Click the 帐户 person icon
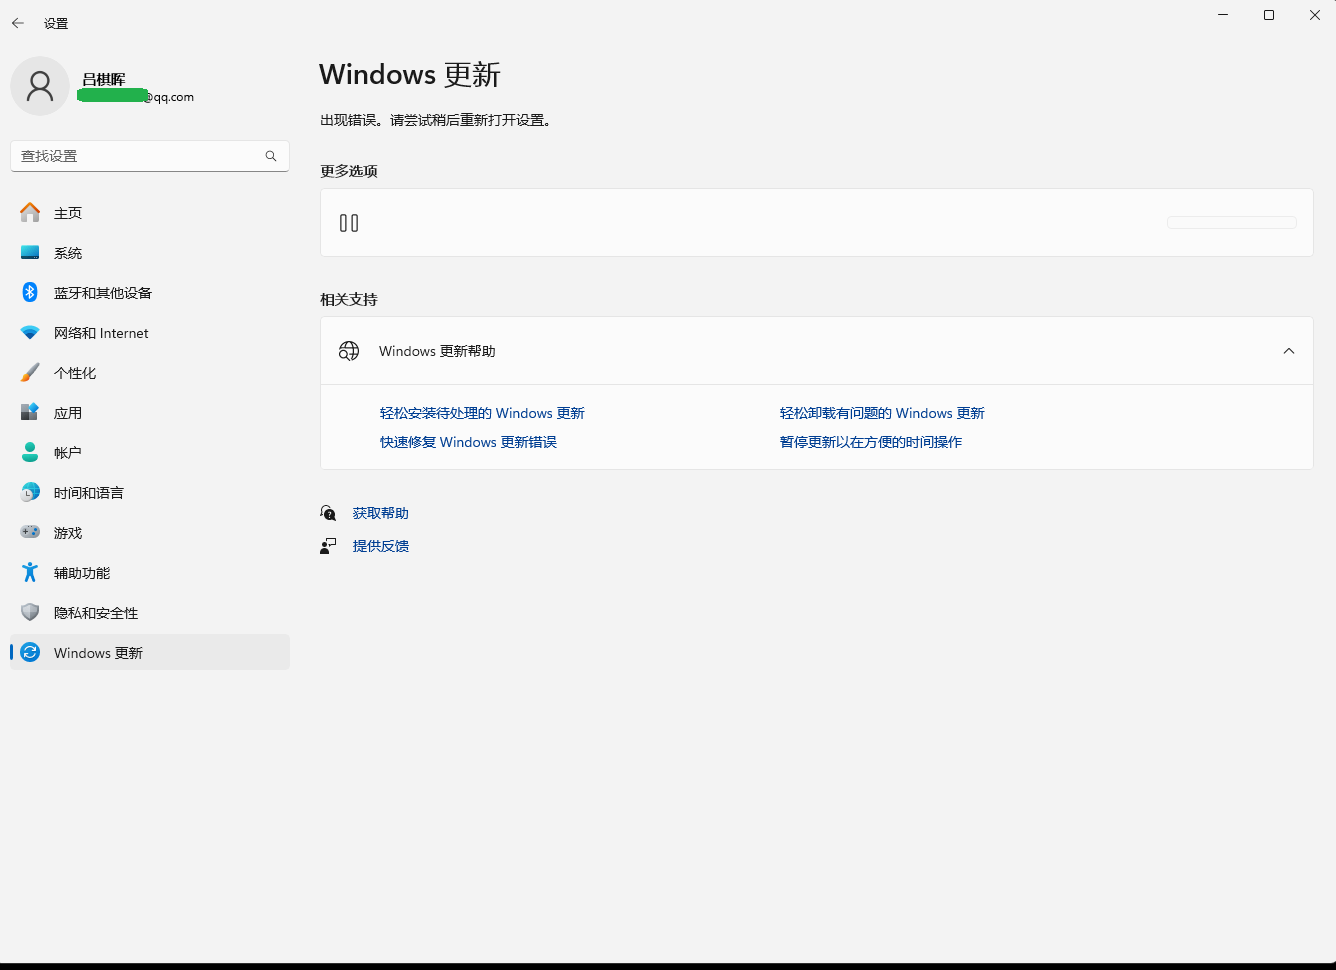This screenshot has height=970, width=1336. (x=30, y=452)
